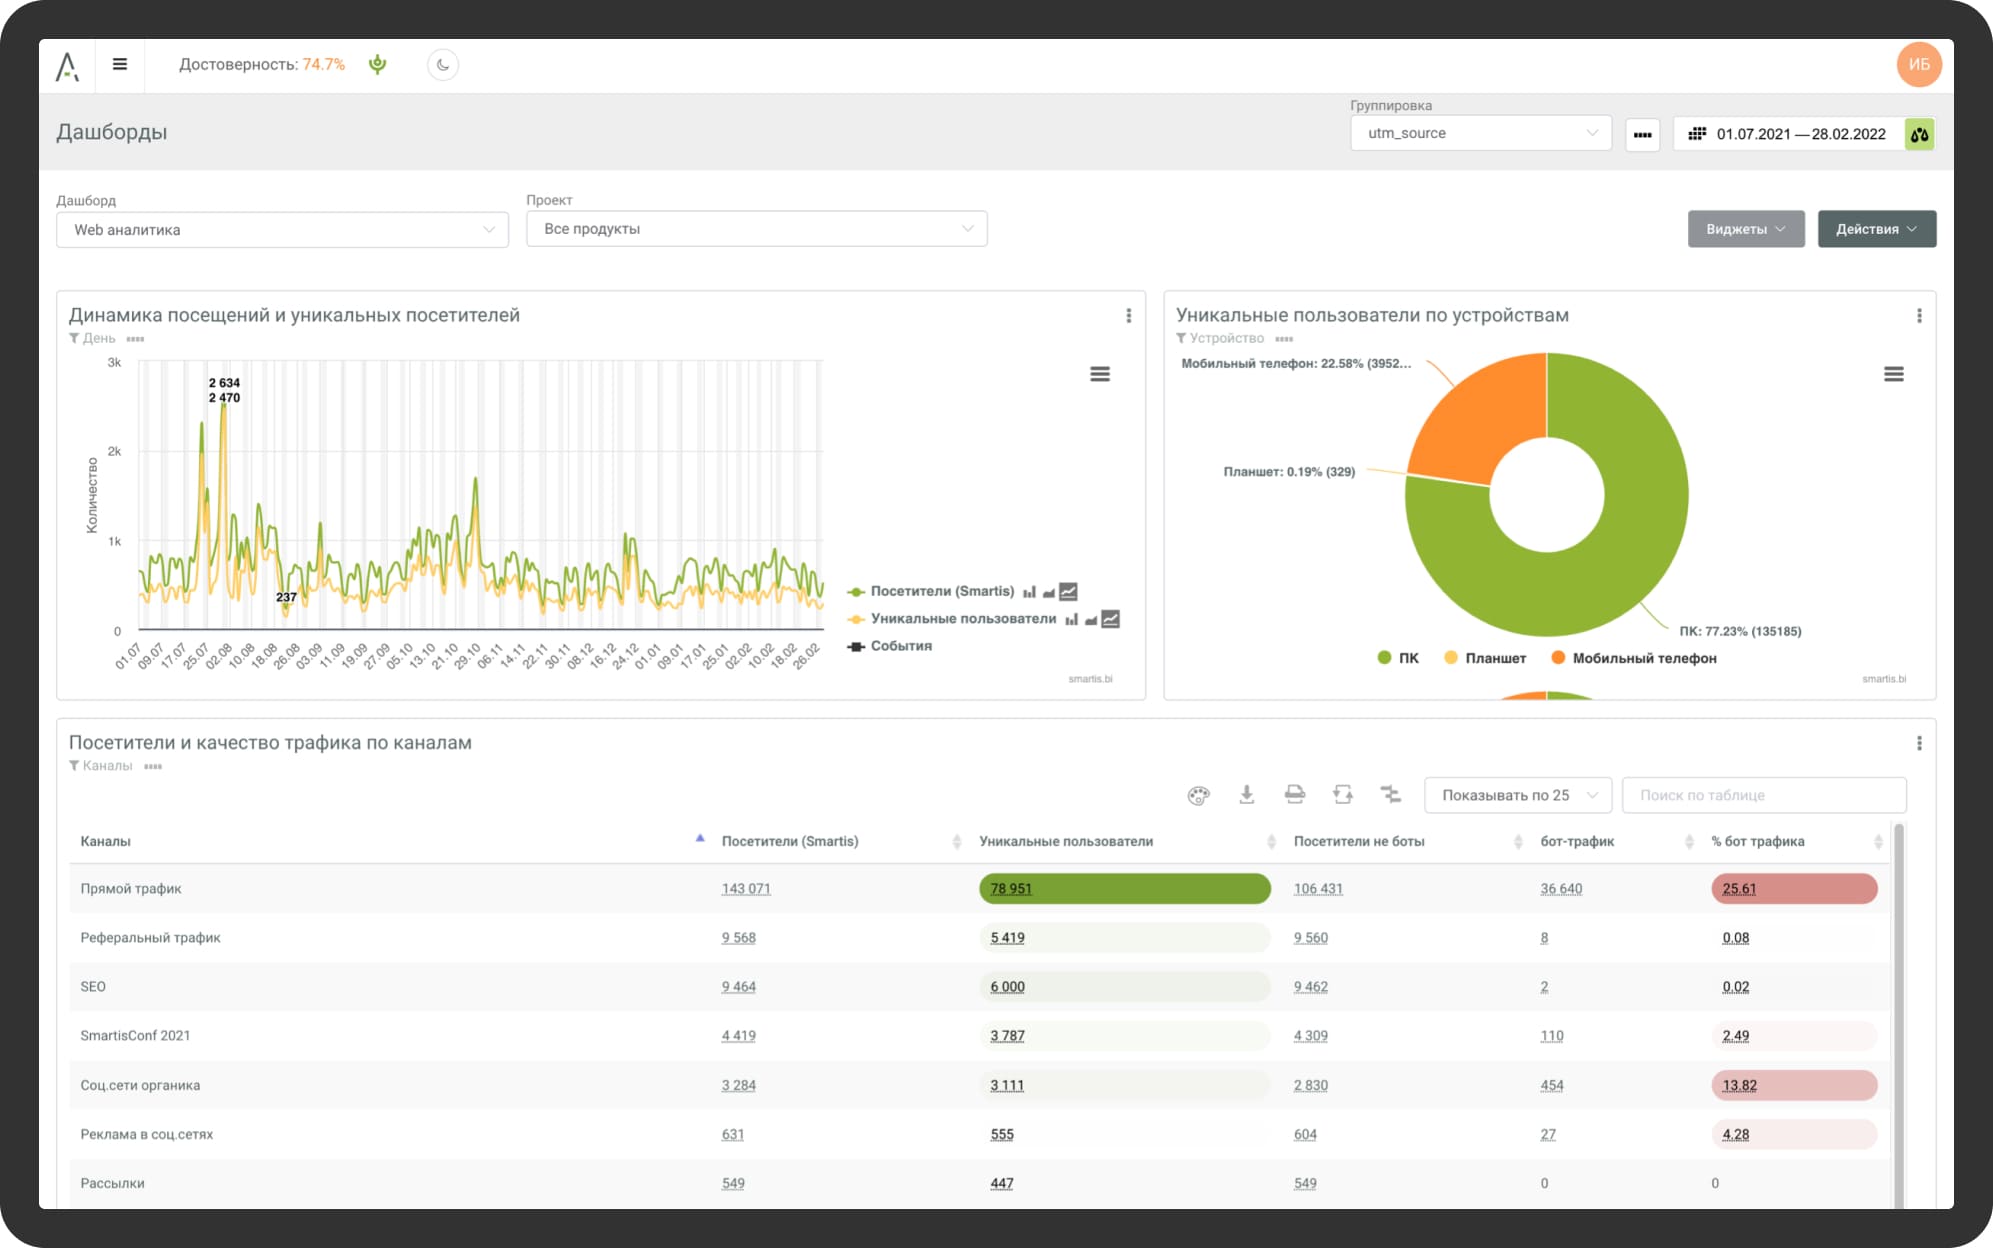Click the chart hamburger menu in visits widget
1993x1248 pixels.
point(1099,374)
